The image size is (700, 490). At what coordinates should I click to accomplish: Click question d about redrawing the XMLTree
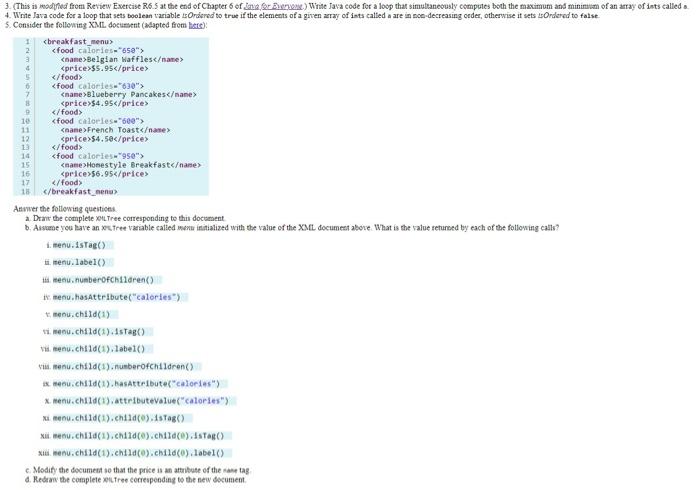136,480
